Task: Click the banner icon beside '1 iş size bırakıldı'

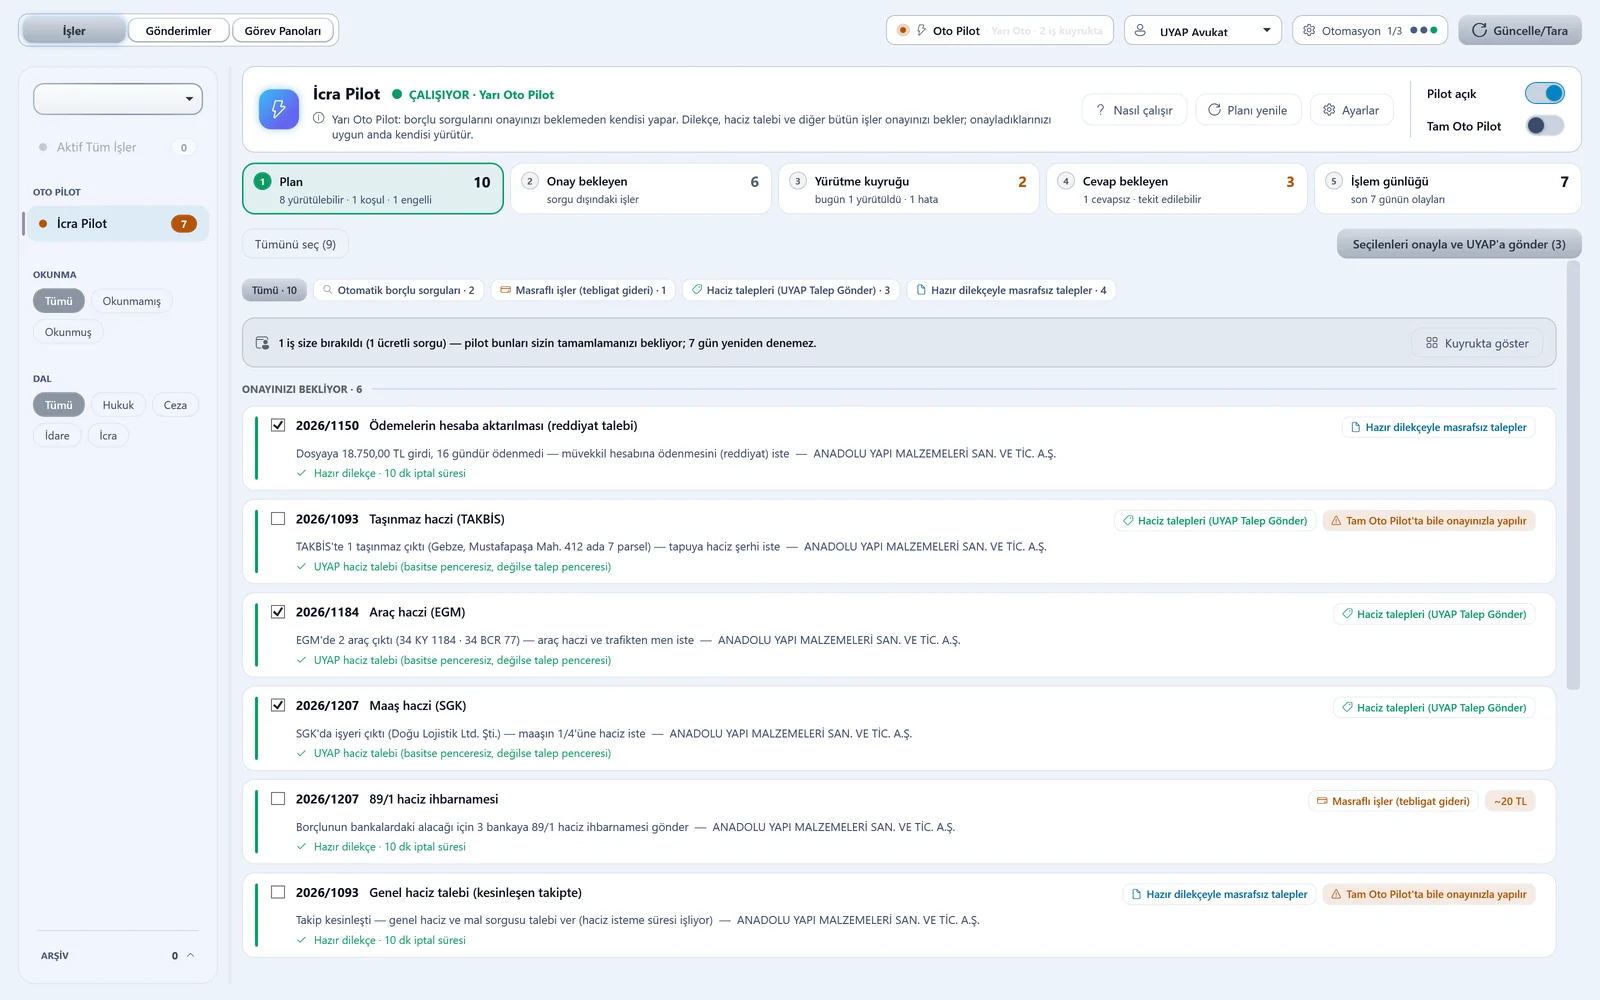Action: click(262, 343)
